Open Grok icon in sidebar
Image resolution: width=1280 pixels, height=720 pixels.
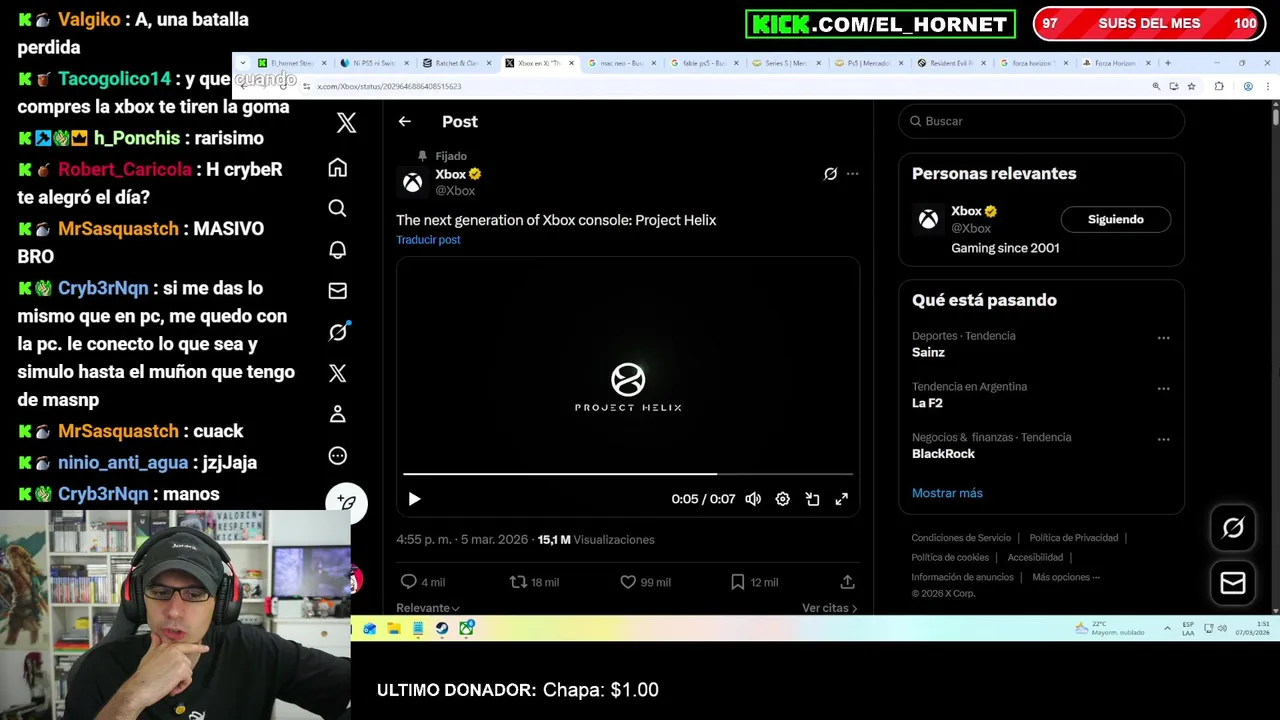pyautogui.click(x=338, y=332)
